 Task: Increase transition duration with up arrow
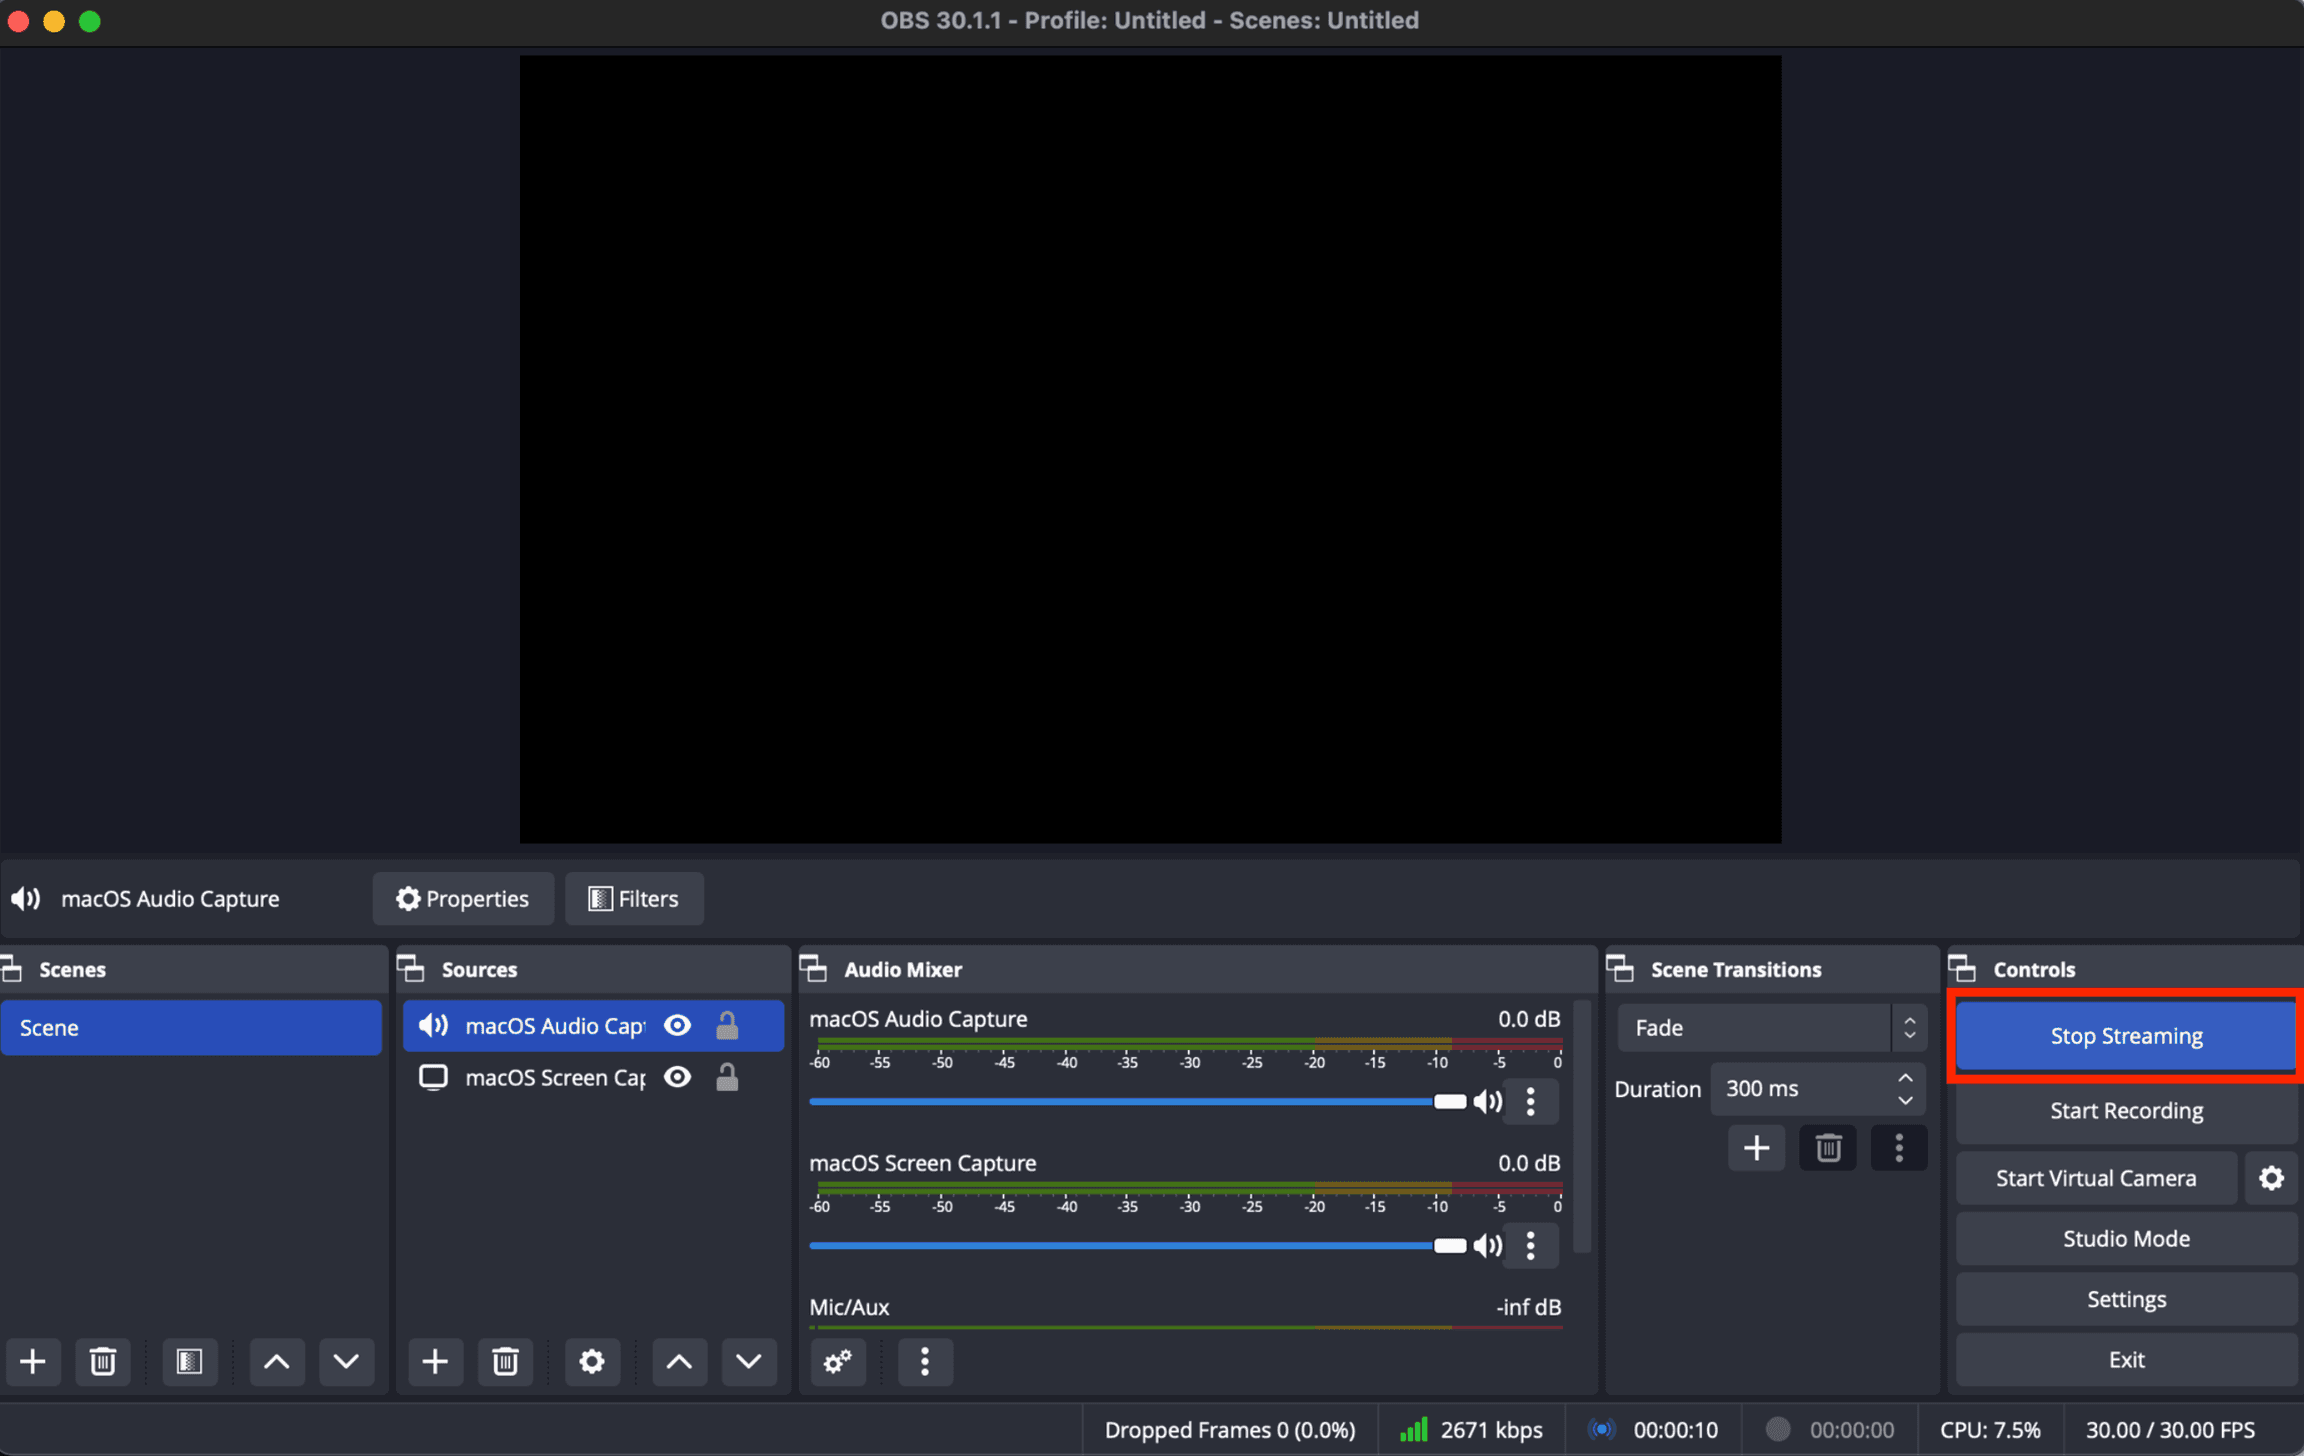(x=1906, y=1078)
